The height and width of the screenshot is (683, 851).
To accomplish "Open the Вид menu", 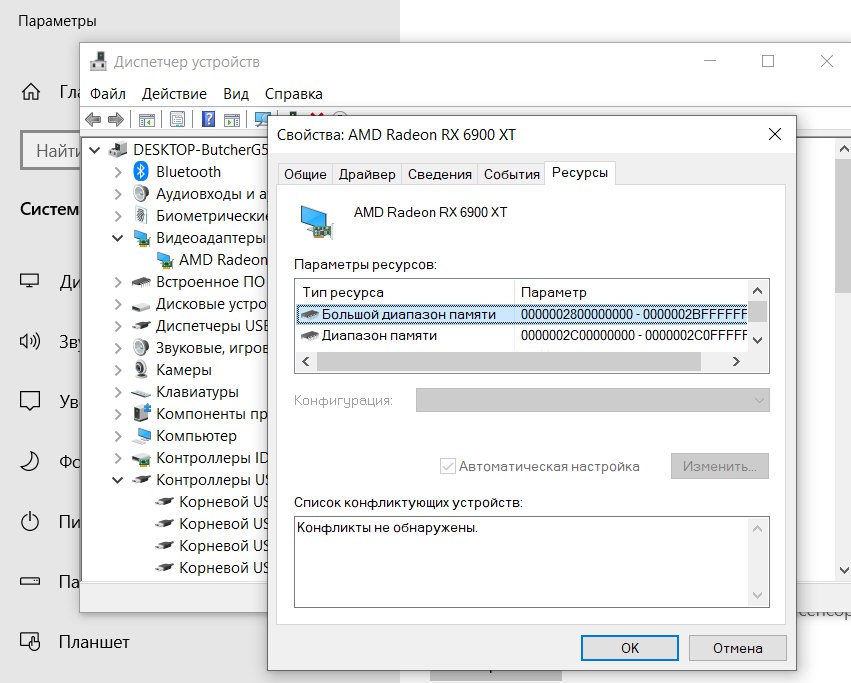I will coord(236,94).
